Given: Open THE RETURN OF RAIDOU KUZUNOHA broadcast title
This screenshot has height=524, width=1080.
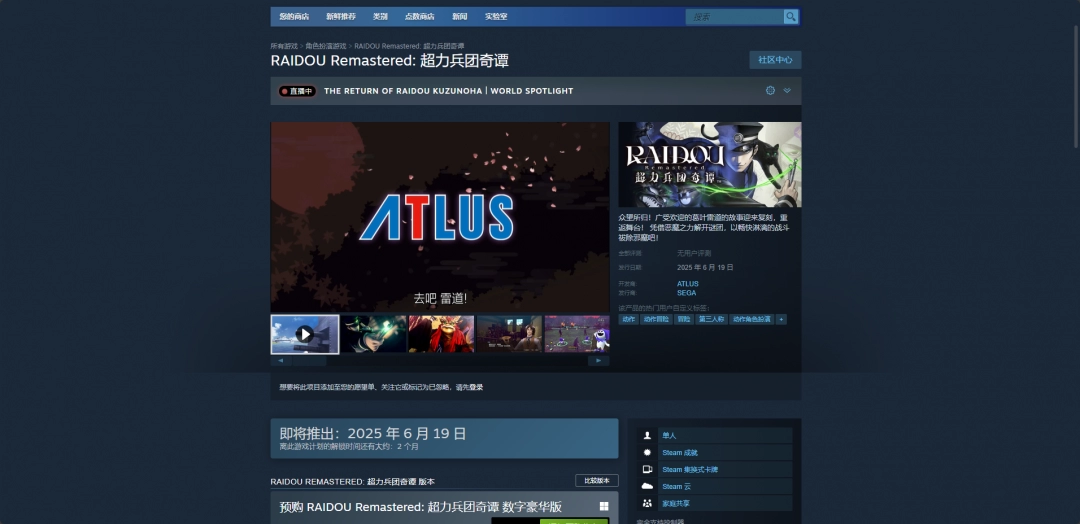Looking at the screenshot, I should (448, 91).
